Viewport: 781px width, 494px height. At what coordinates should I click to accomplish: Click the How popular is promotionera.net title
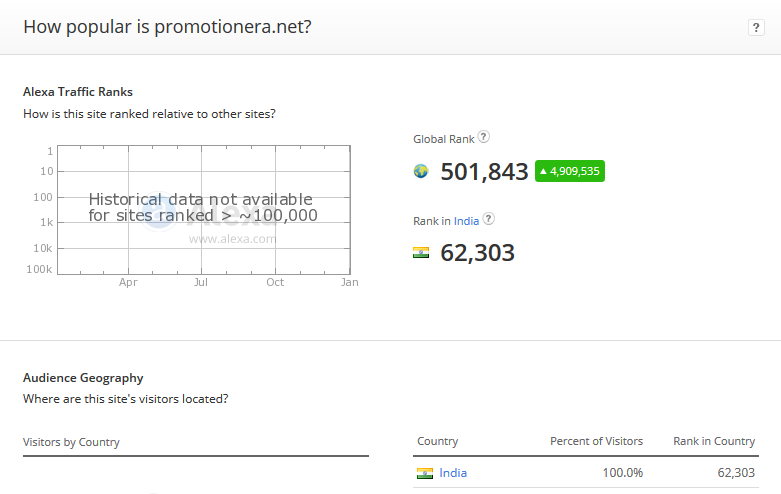coord(167,27)
